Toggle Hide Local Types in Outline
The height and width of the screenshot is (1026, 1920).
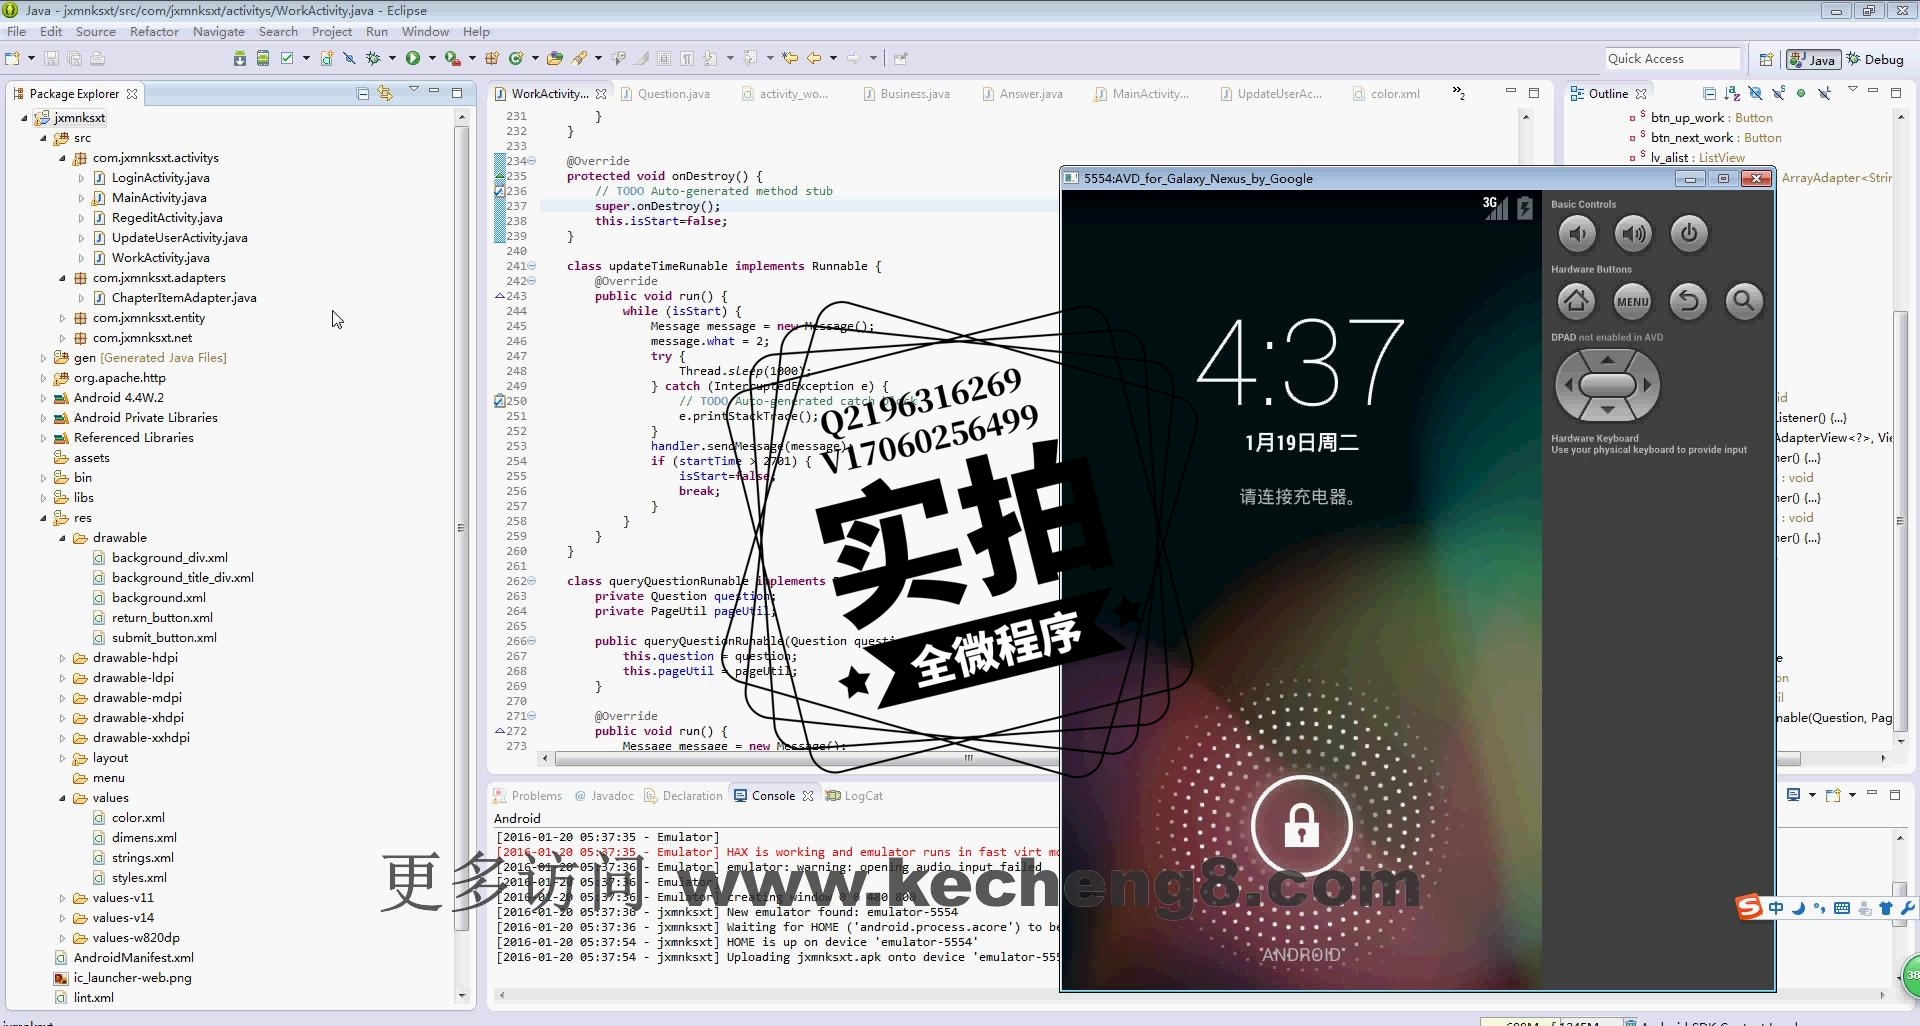(1824, 93)
